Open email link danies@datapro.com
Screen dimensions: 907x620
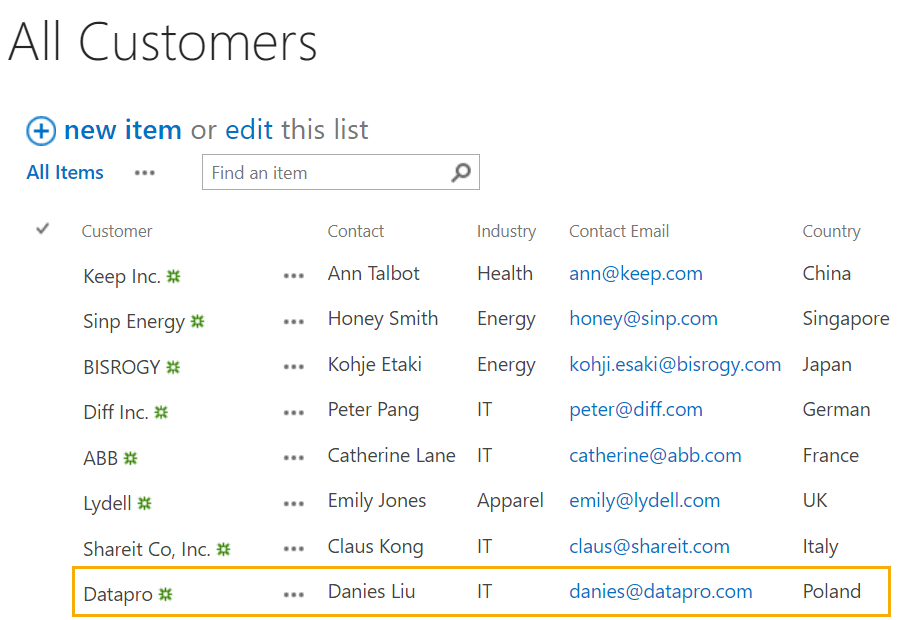tap(661, 592)
